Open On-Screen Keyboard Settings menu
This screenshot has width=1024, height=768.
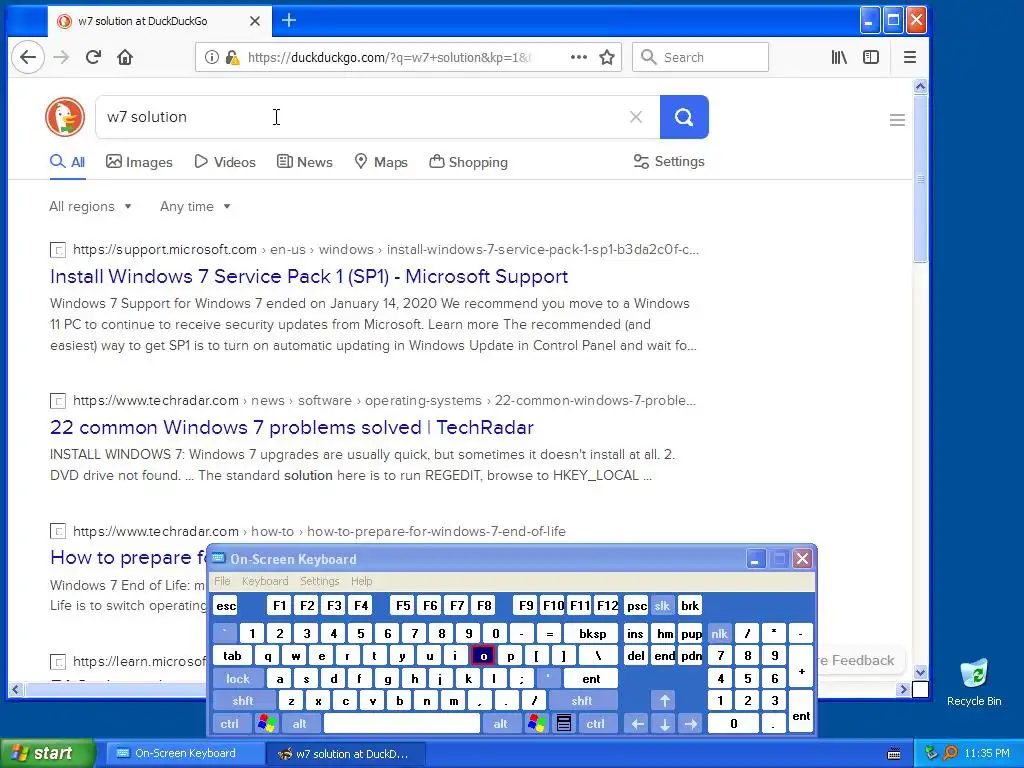coord(319,581)
